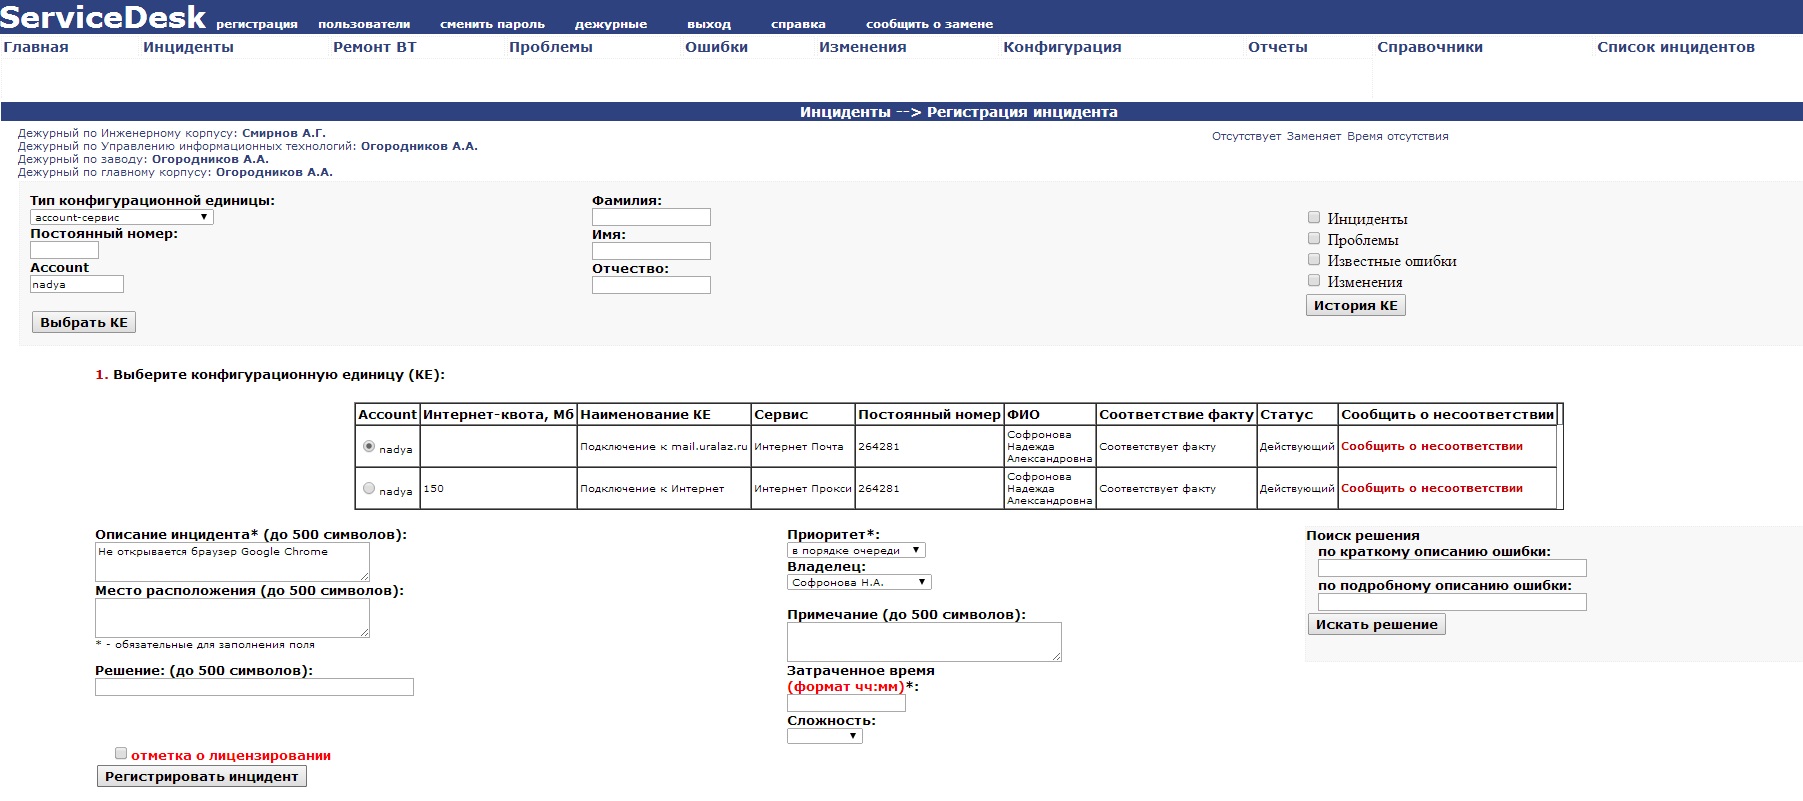Viewport: 1803px width, 801px height.
Task: Open the Проблемы menu
Action: 551,47
